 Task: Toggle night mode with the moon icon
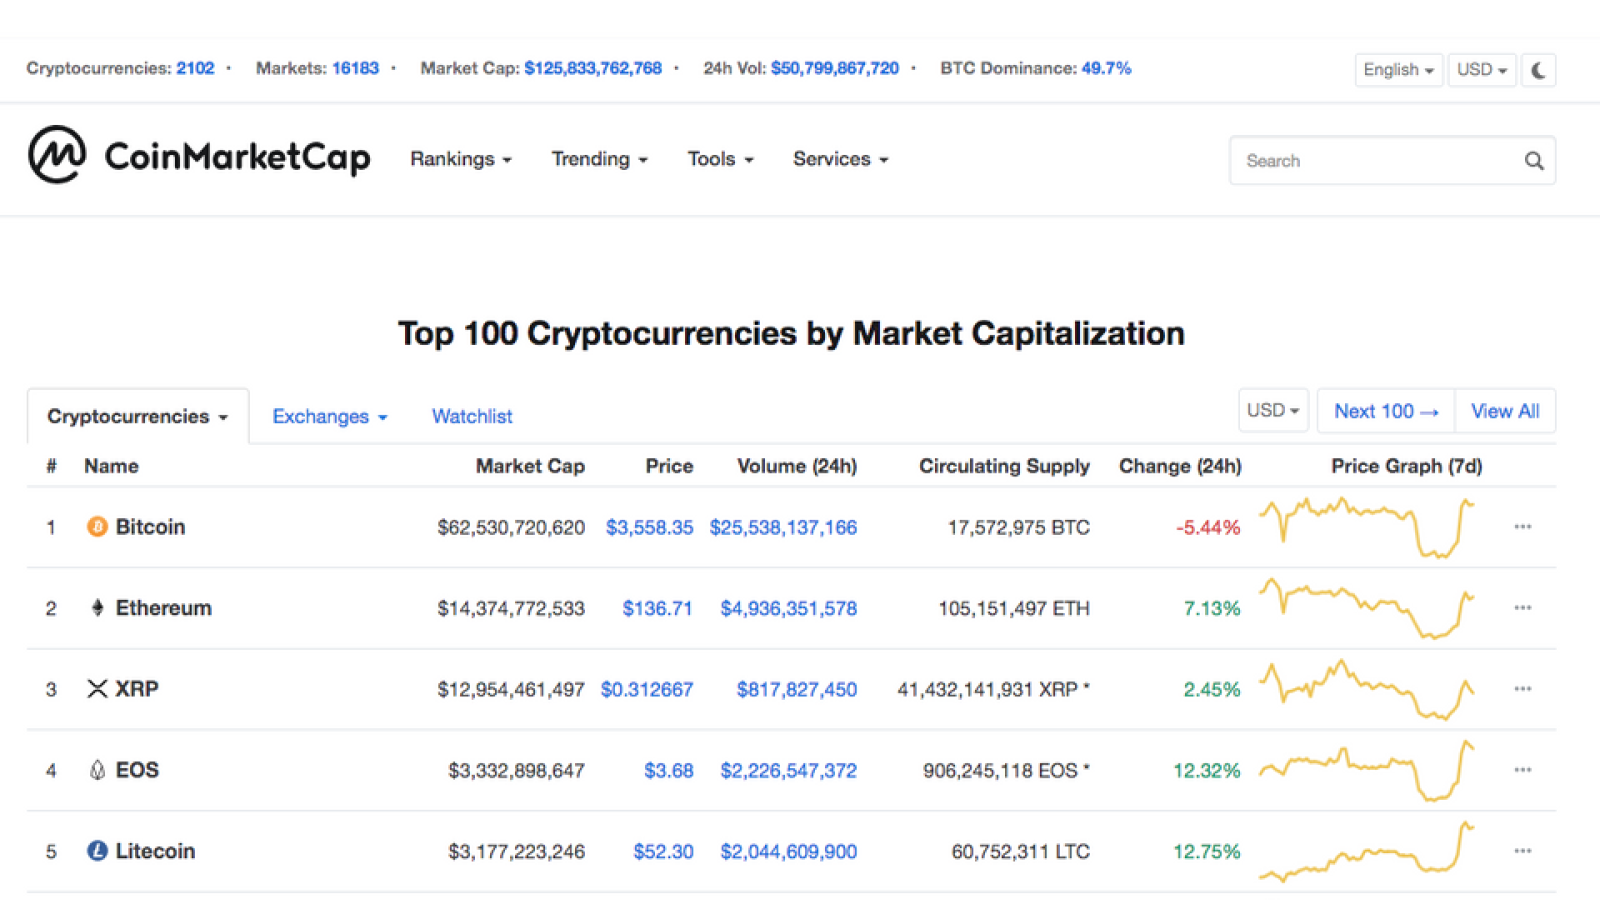1538,70
